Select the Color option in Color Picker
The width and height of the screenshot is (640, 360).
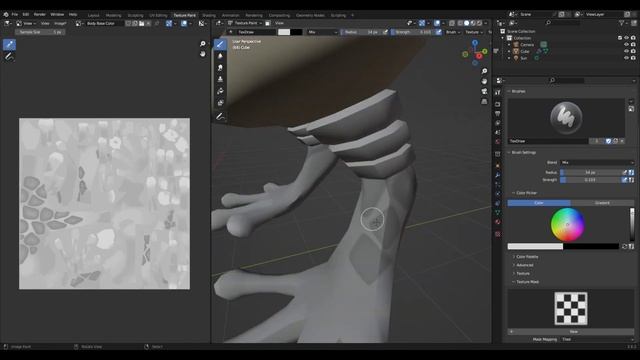pyautogui.click(x=539, y=203)
